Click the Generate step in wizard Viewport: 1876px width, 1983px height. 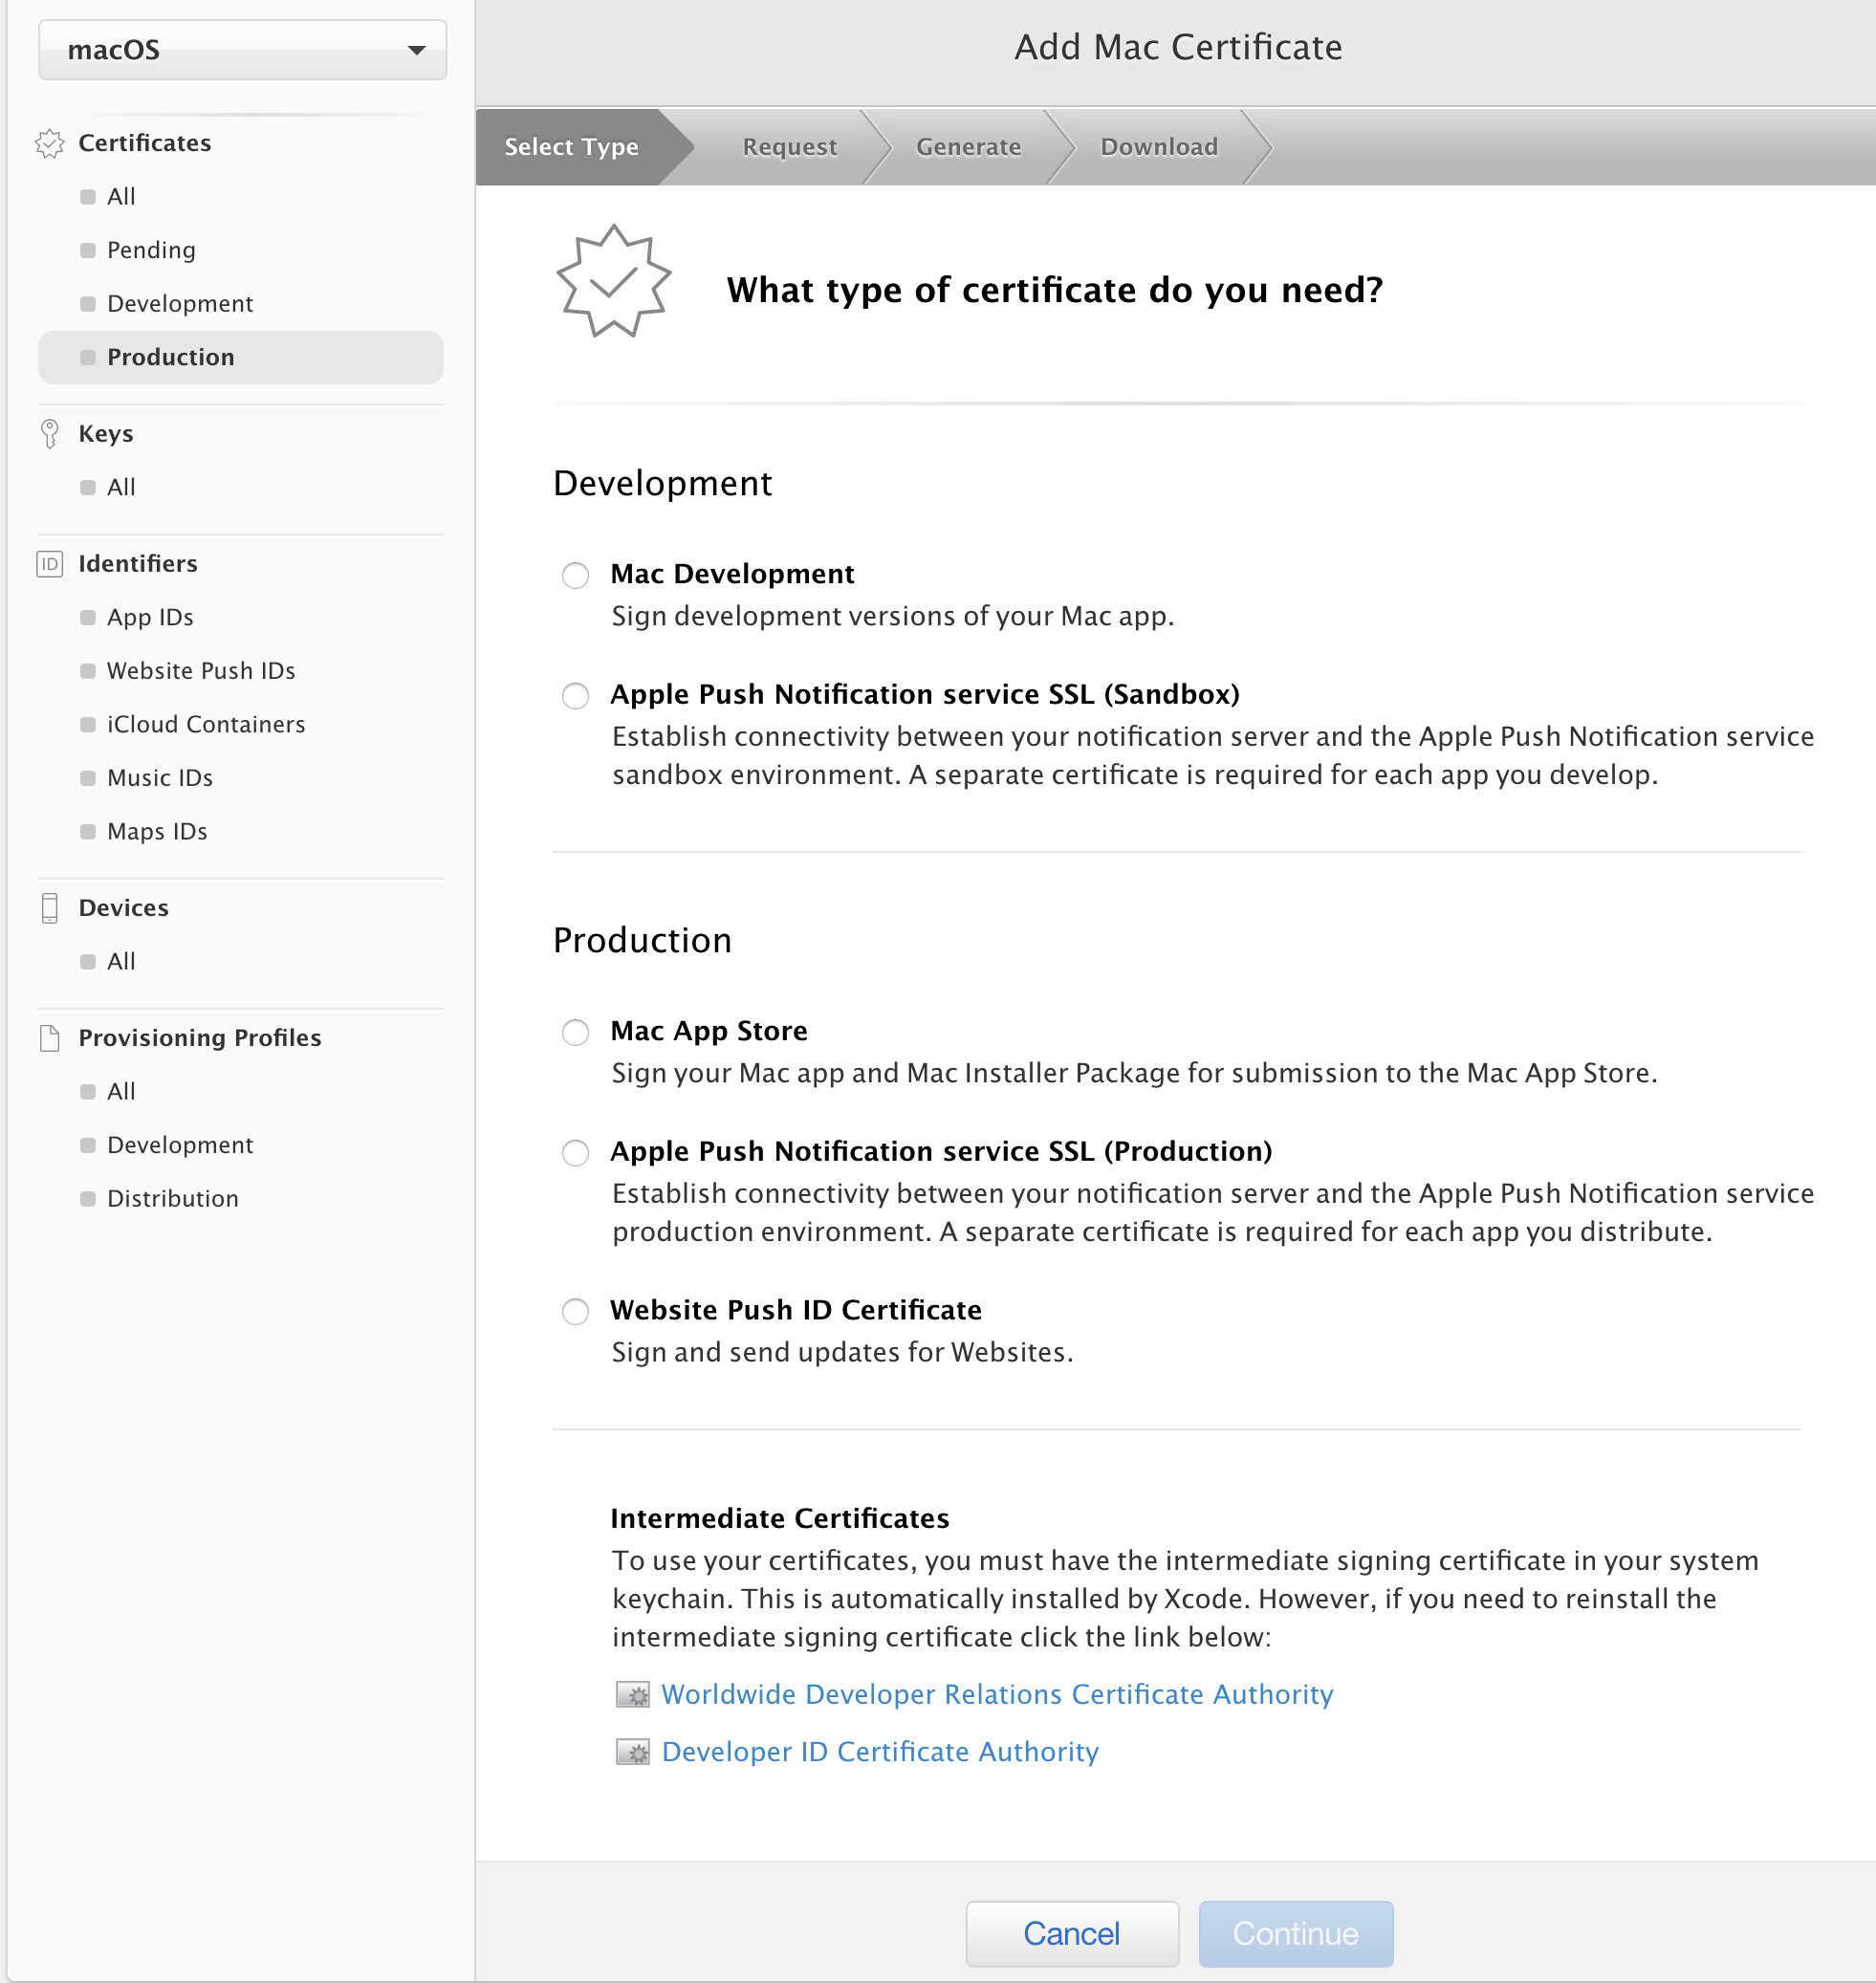coord(969,147)
